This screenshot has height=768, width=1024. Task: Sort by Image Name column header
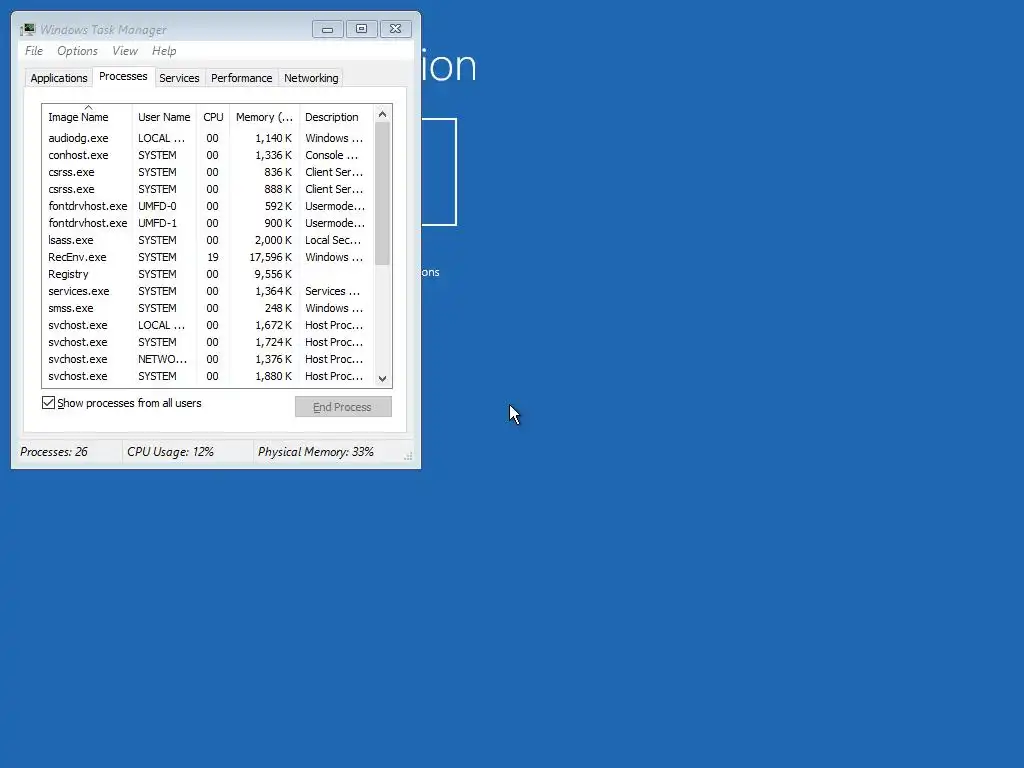[x=87, y=117]
